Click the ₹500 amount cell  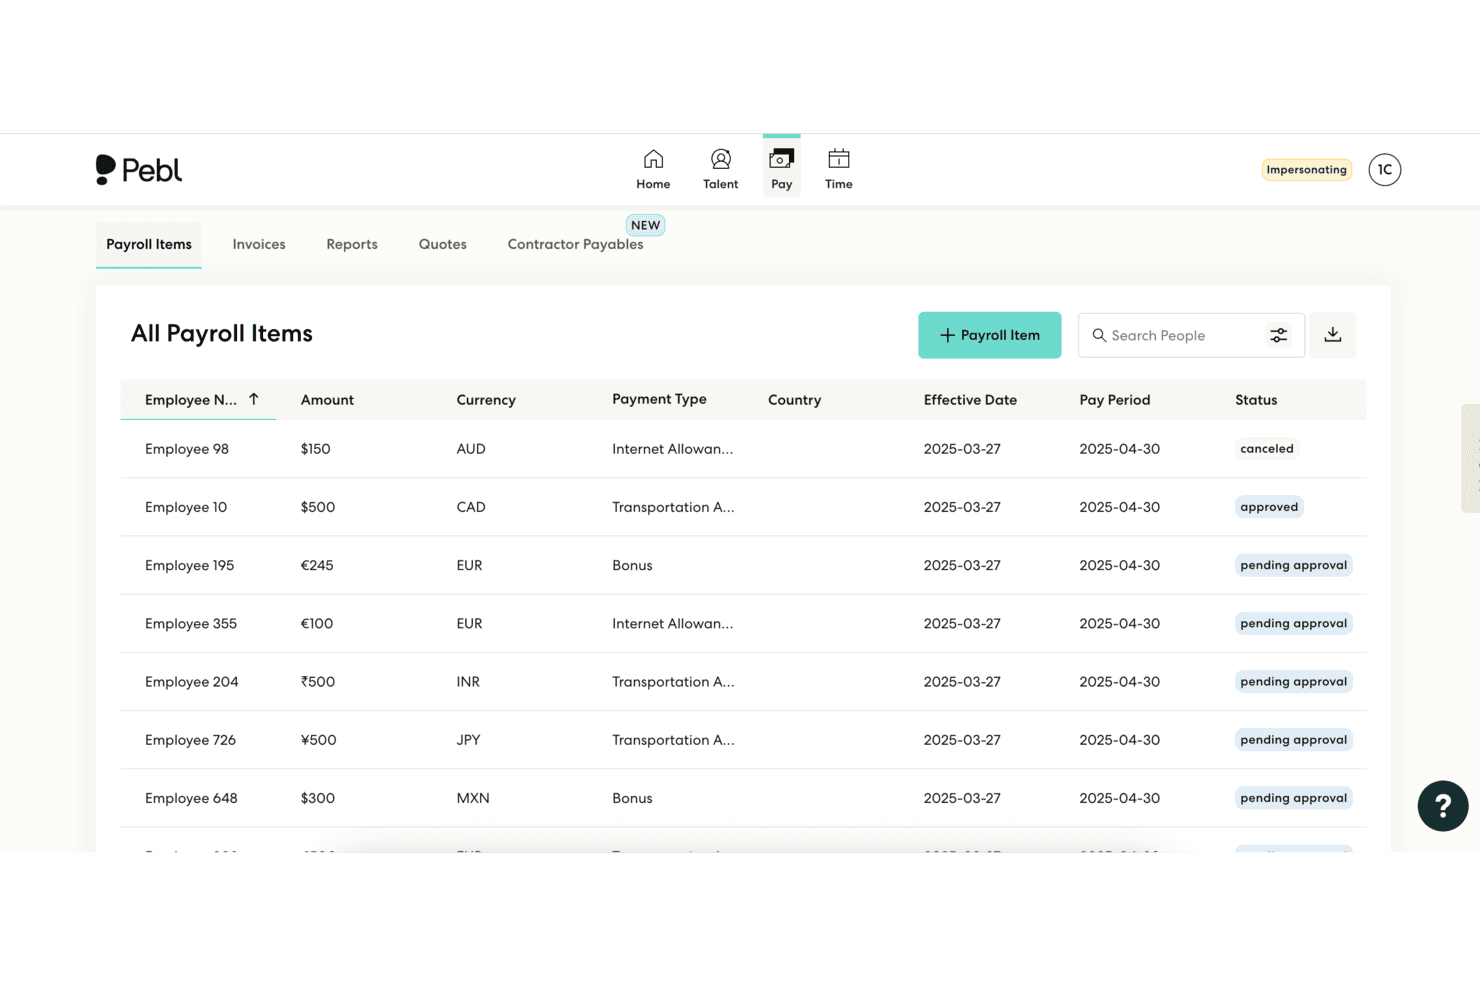318,682
